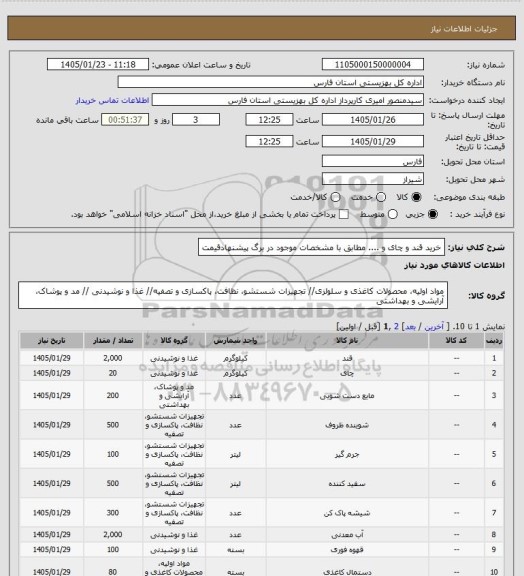Click the واحد شمارش column header
The image size is (524, 576).
(x=236, y=341)
